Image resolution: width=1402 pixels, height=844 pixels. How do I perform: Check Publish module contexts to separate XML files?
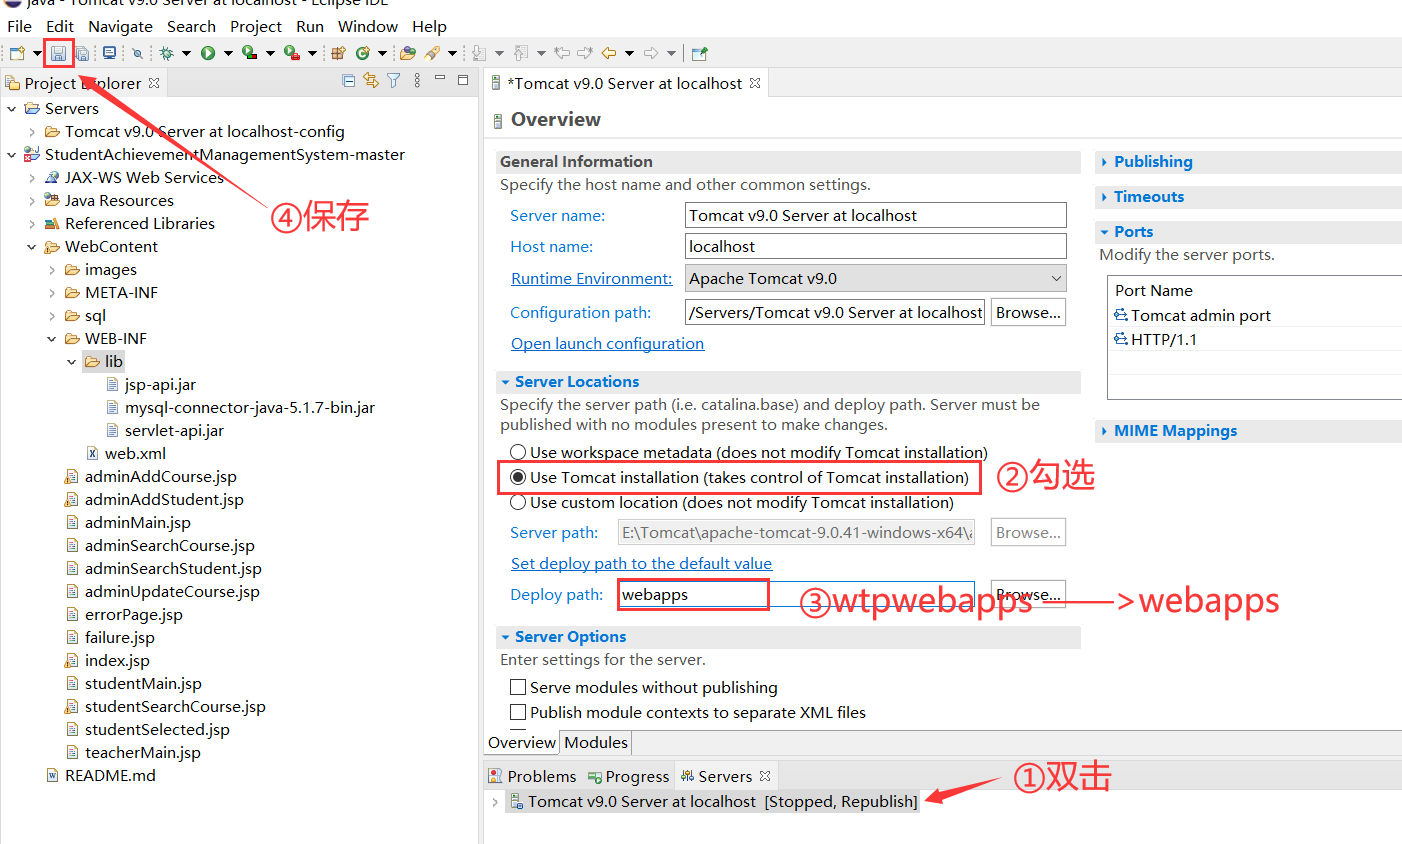point(518,712)
